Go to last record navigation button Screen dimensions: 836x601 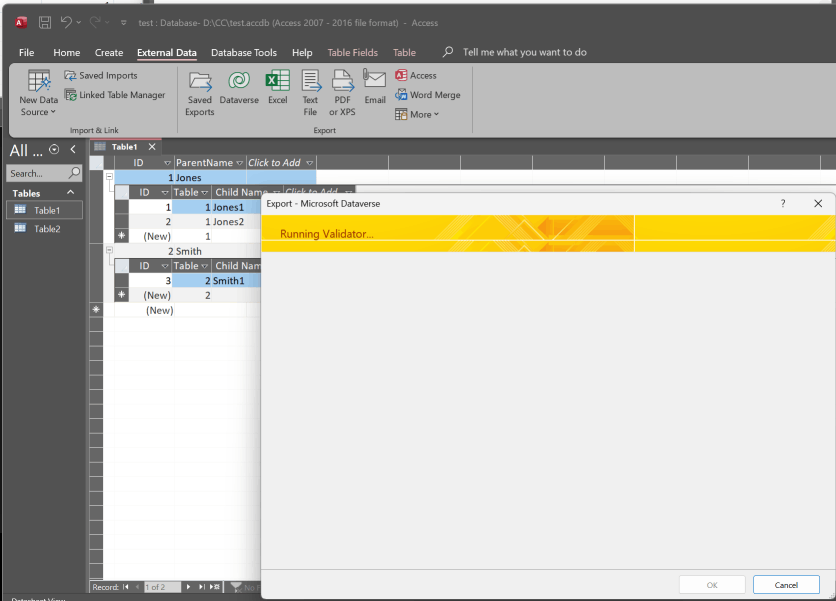click(202, 587)
